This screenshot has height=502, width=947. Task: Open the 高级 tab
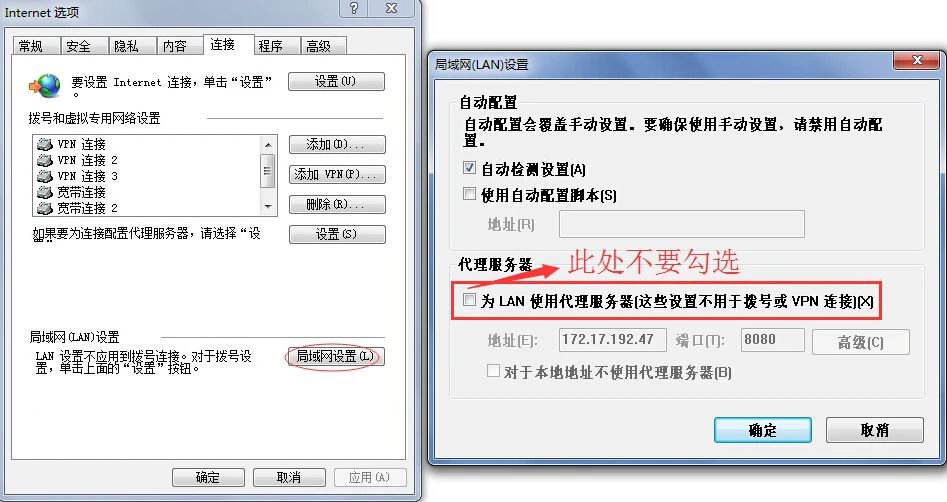[318, 46]
